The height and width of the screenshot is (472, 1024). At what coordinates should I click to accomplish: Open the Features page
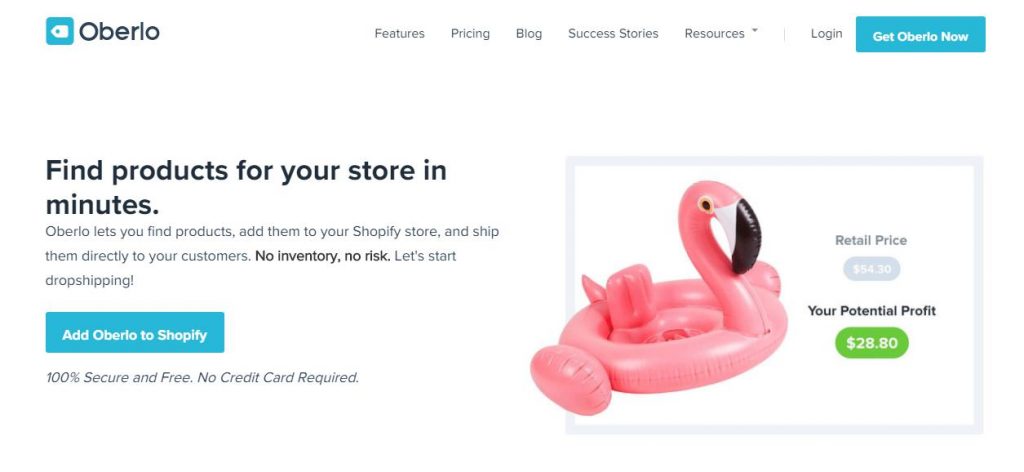pos(400,33)
